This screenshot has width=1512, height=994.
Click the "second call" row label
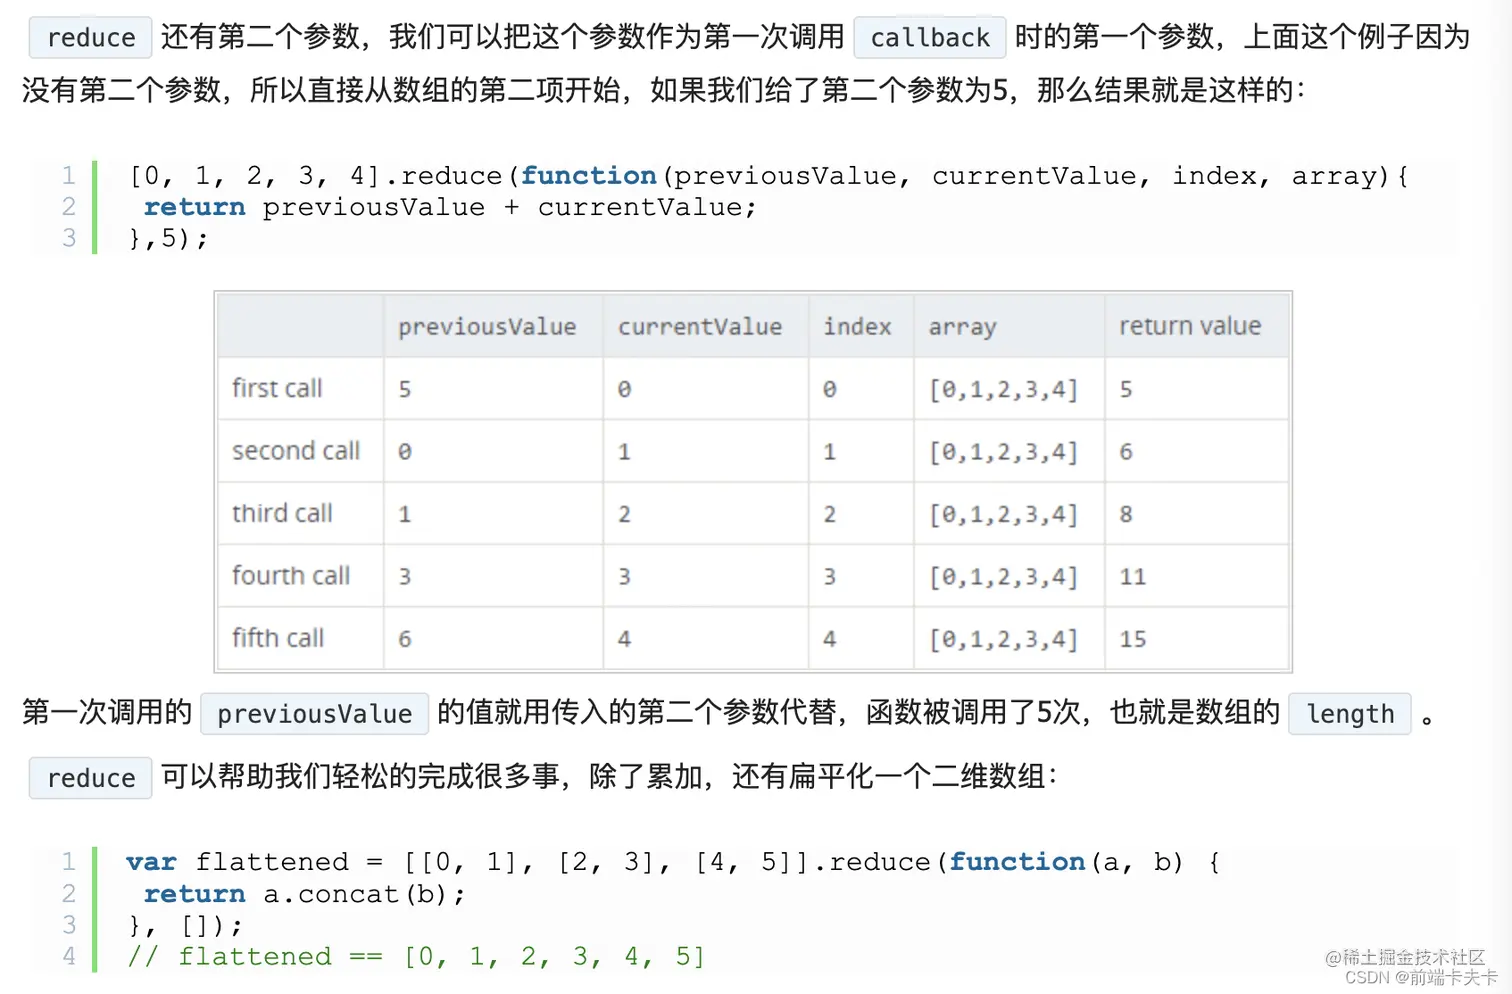tap(296, 451)
